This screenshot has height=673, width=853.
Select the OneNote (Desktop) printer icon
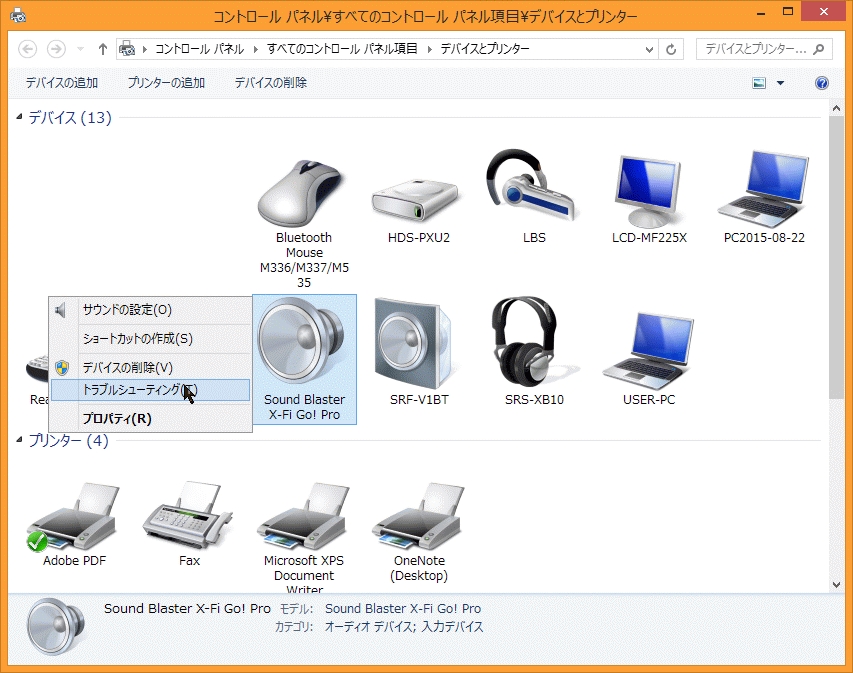(418, 517)
